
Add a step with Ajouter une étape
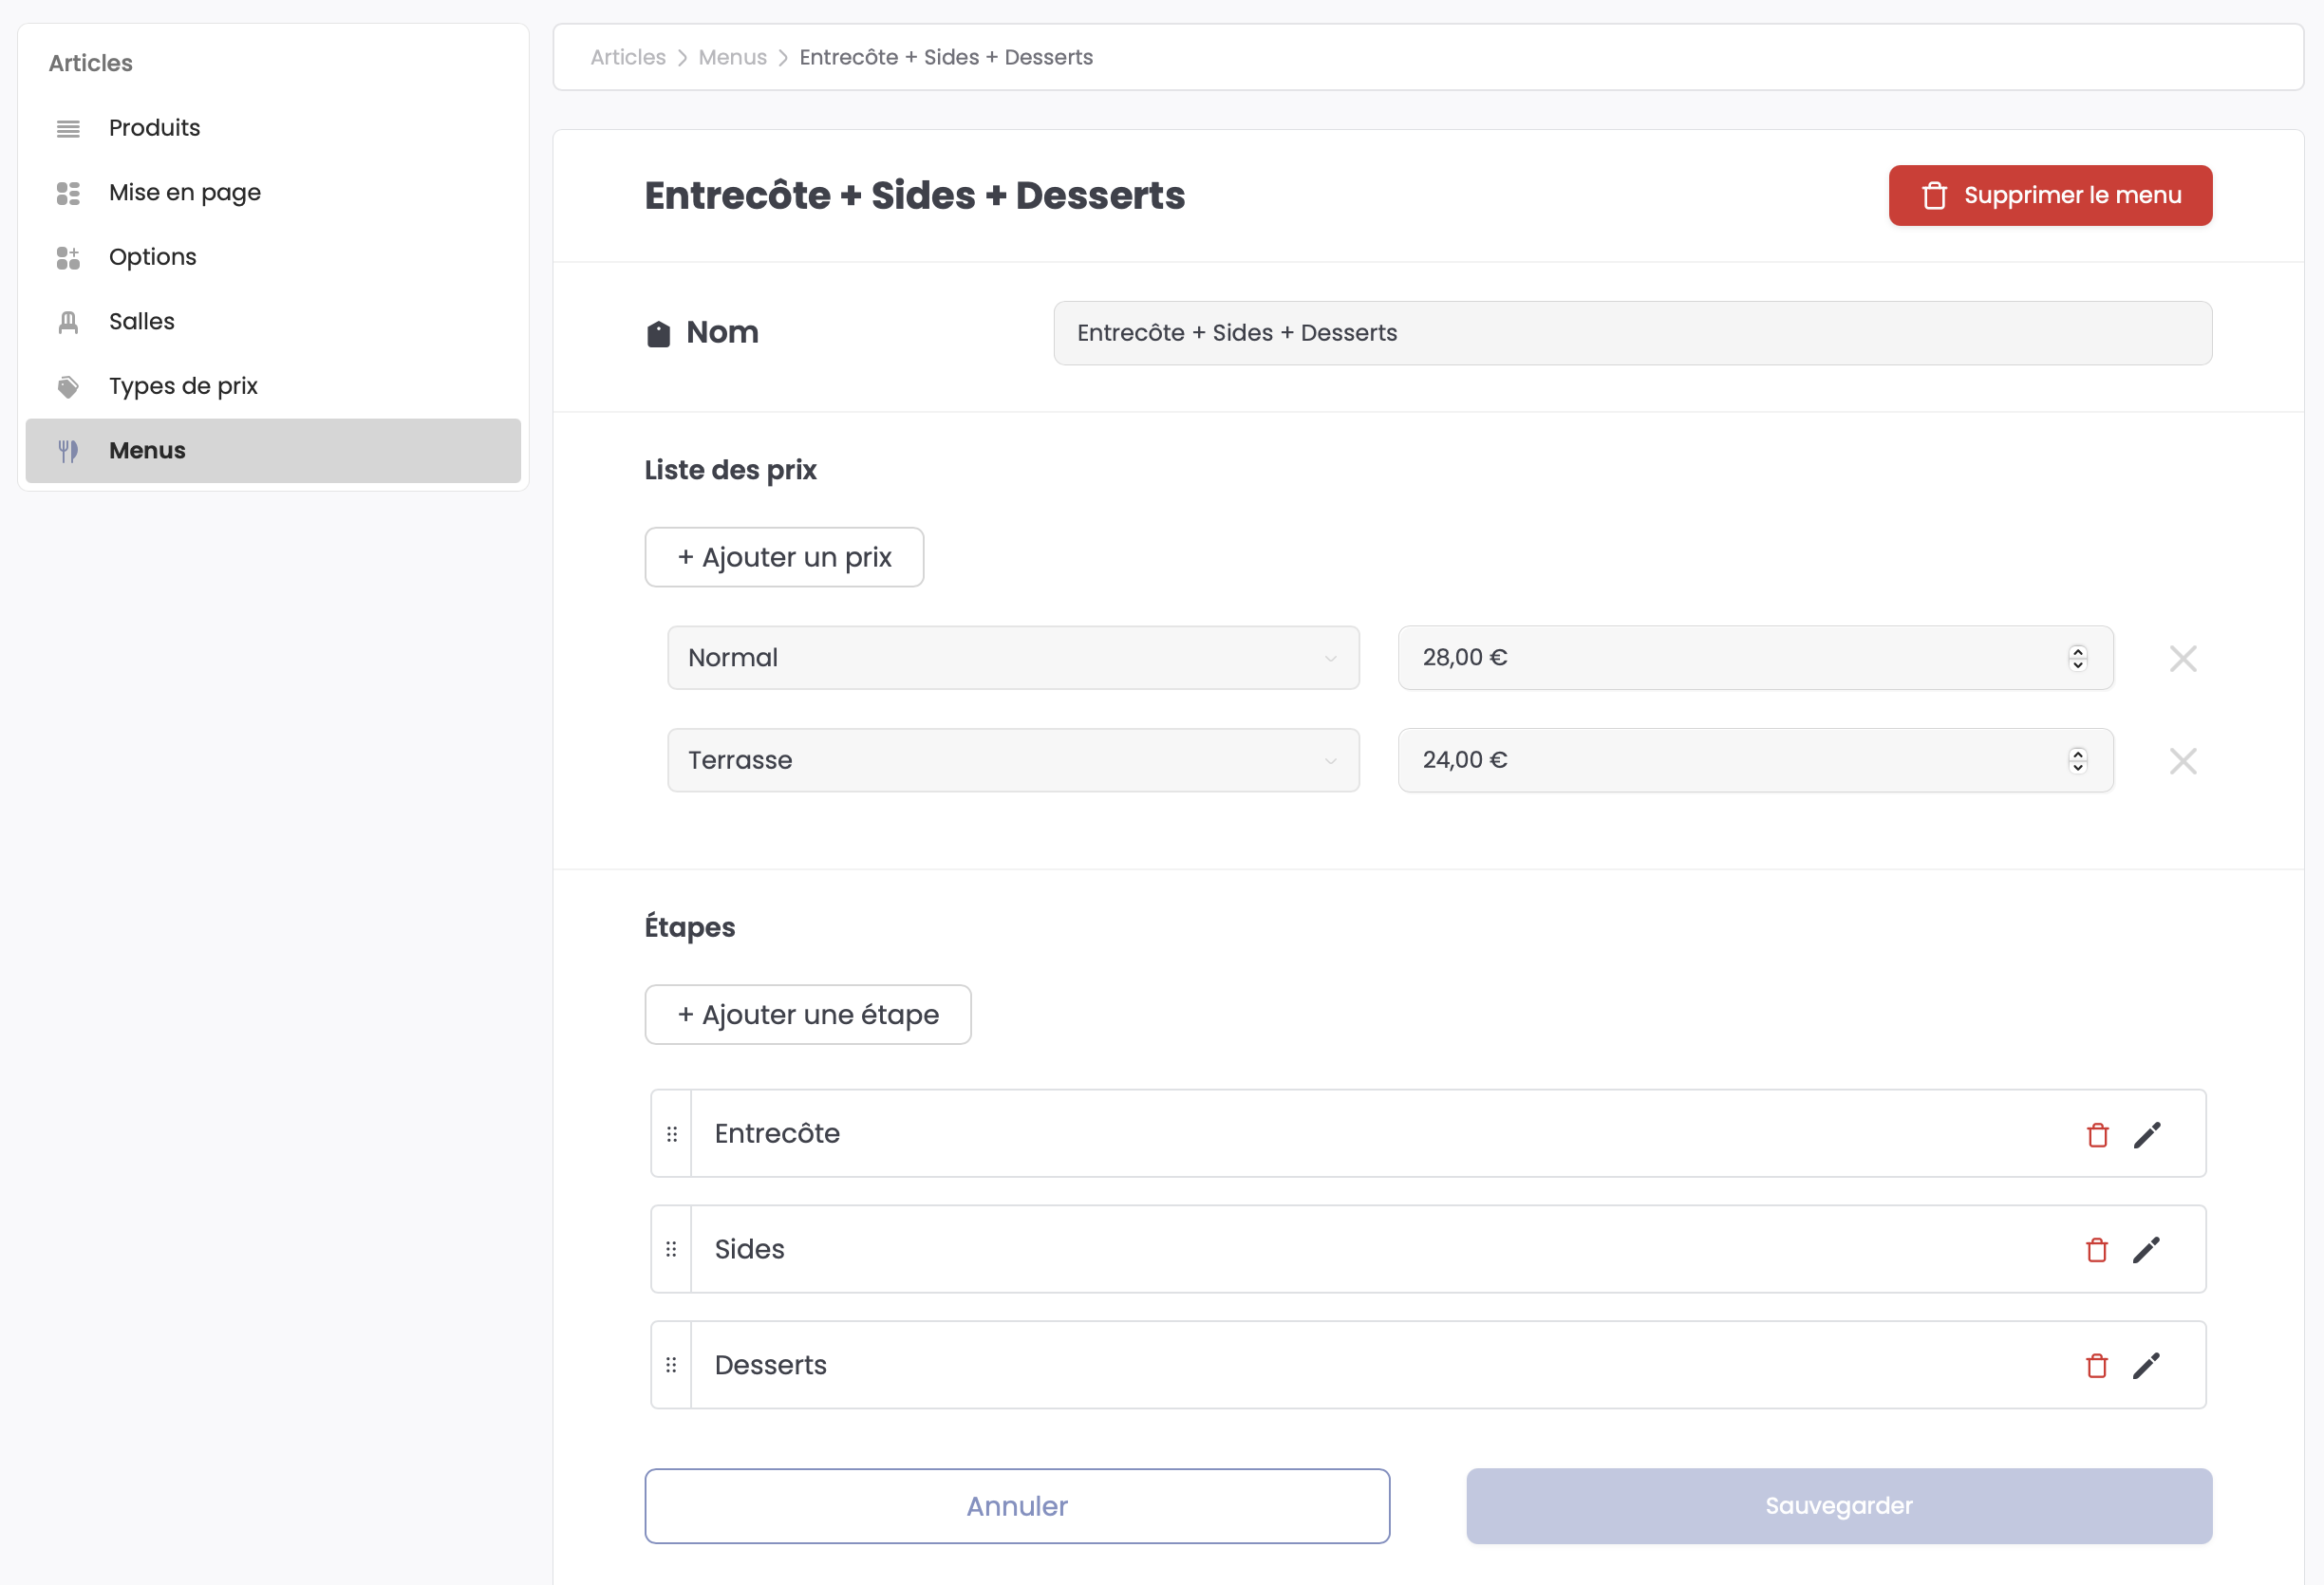click(807, 1014)
